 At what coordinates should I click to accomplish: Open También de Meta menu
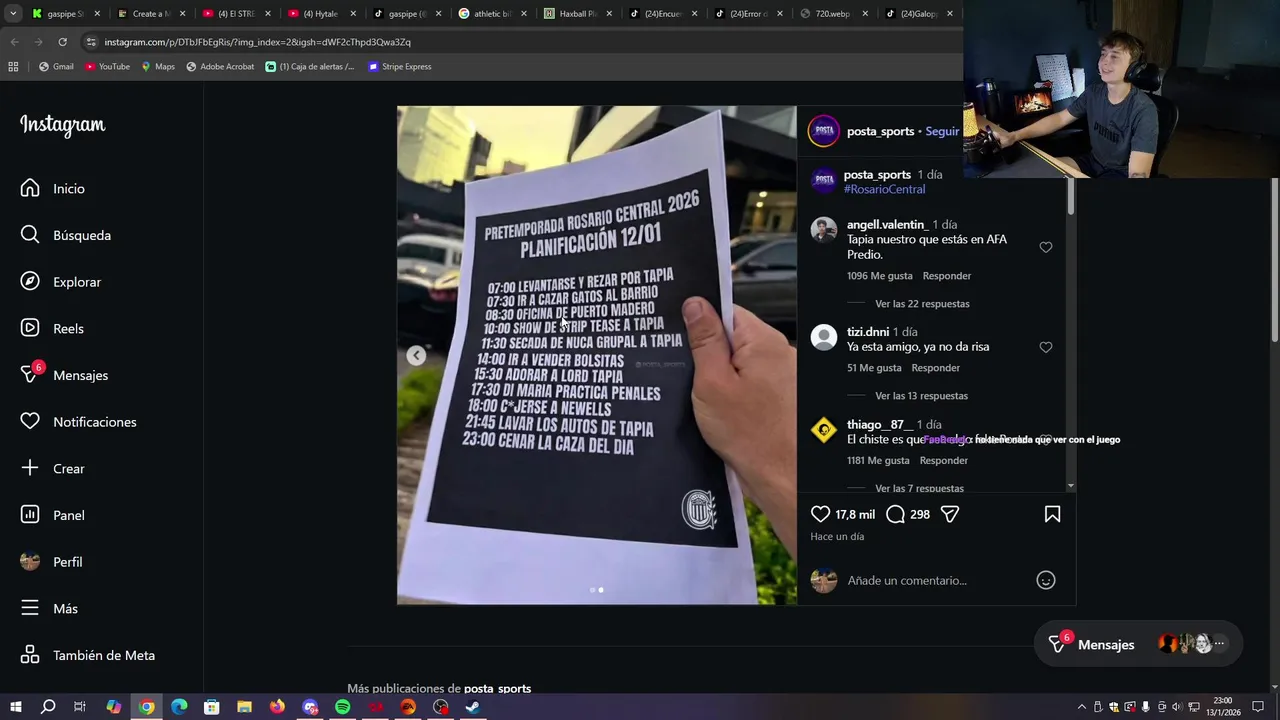coord(87,655)
